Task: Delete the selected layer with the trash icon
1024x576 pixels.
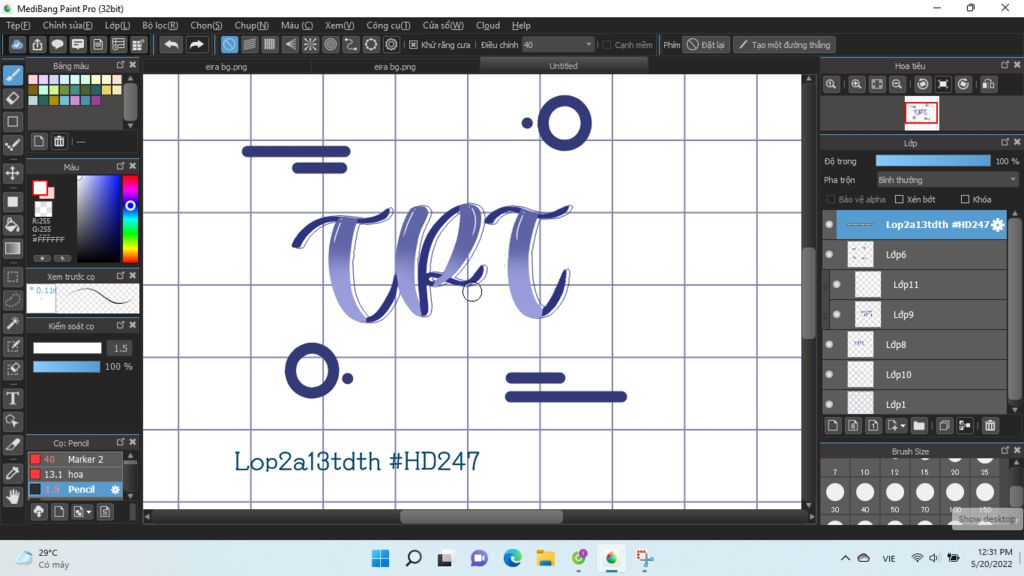Action: coord(990,426)
